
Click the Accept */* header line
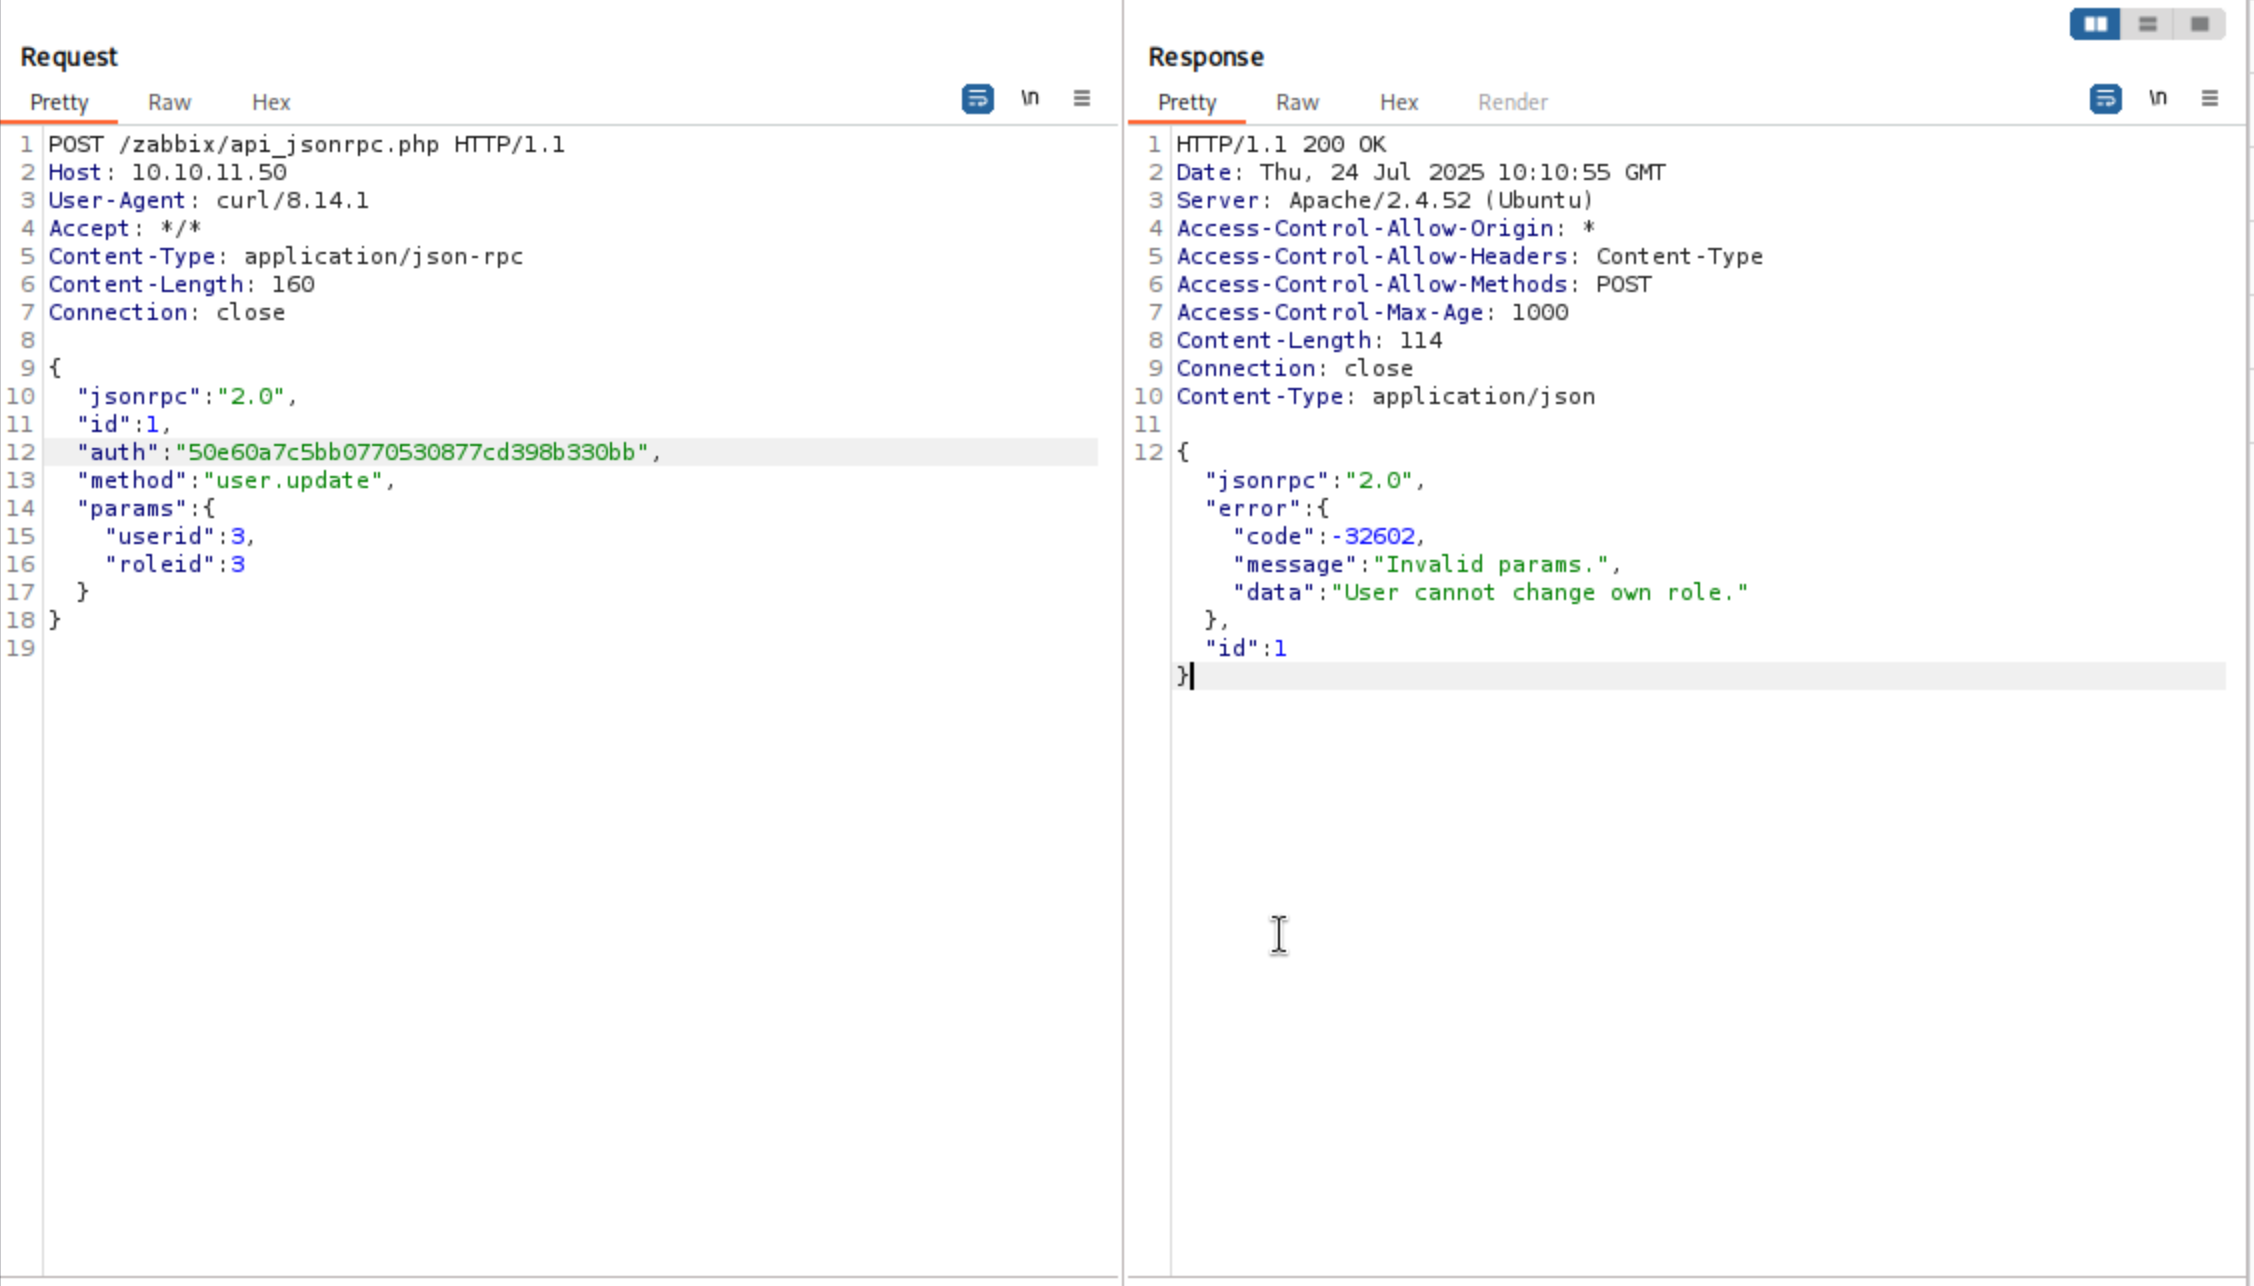click(x=125, y=228)
